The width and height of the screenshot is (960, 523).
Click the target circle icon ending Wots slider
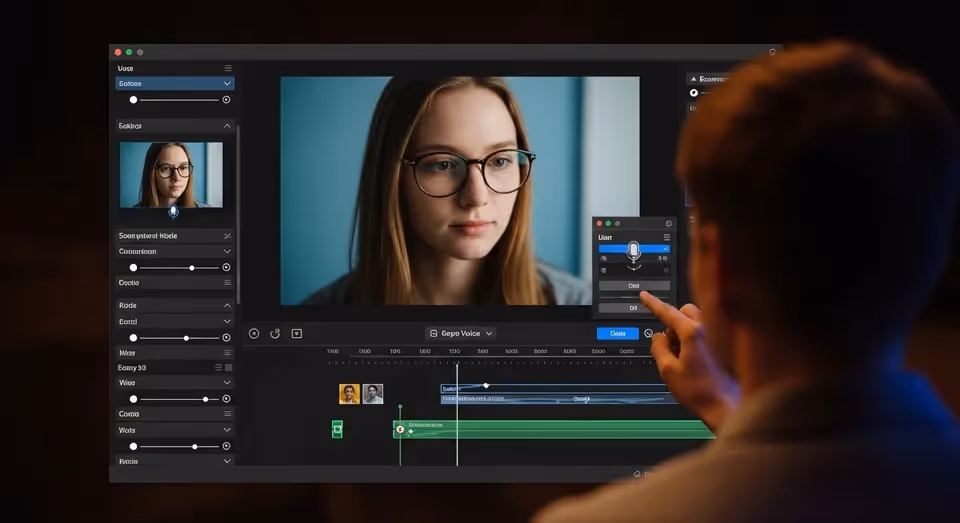[226, 446]
